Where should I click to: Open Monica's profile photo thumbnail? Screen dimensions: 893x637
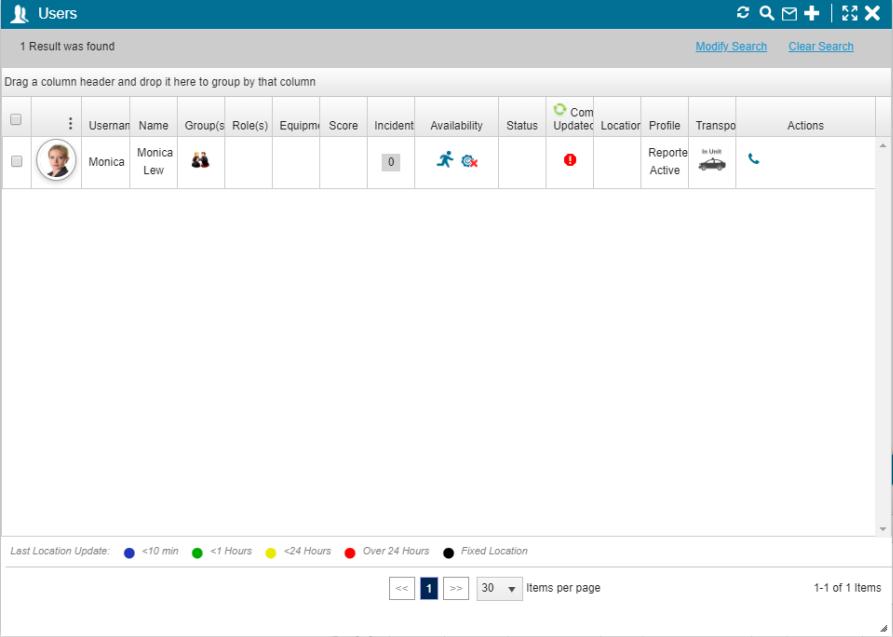(56, 160)
